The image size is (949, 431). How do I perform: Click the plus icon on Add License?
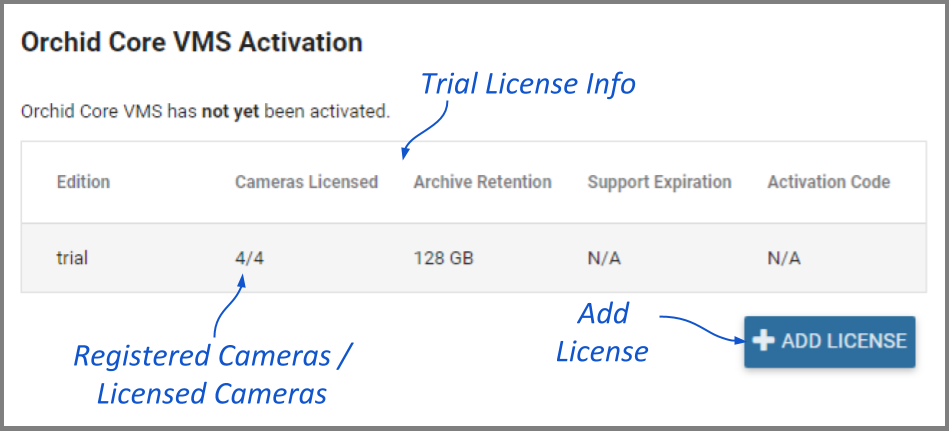point(764,341)
